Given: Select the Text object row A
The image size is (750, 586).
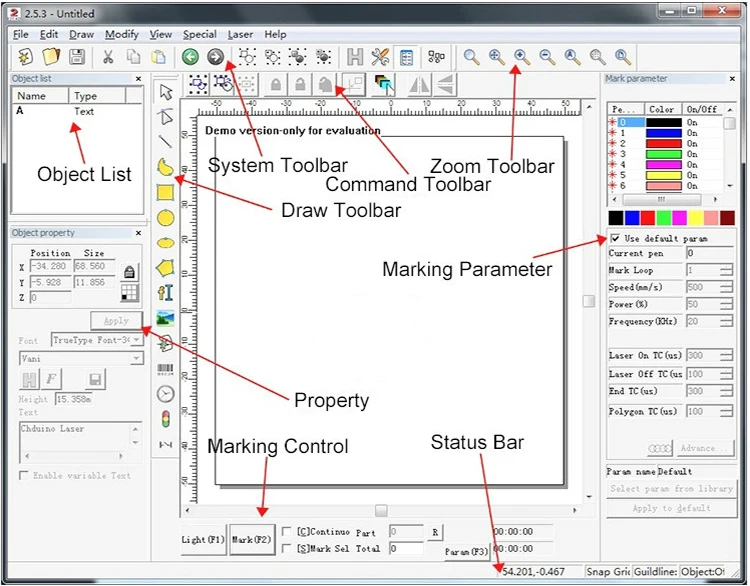Looking at the screenshot, I should pyautogui.click(x=77, y=111).
